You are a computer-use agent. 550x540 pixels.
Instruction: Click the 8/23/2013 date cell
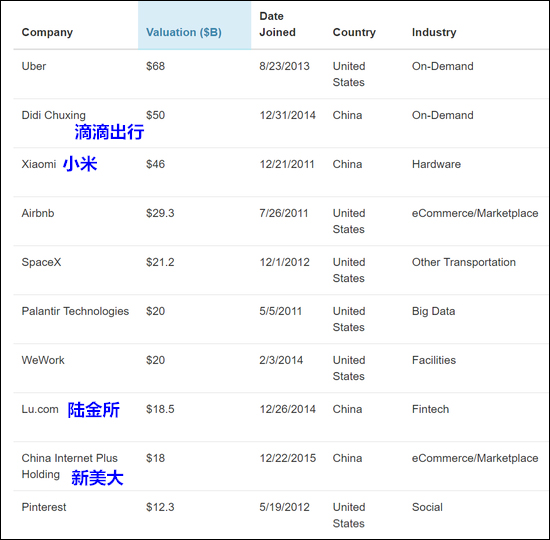coord(284,66)
